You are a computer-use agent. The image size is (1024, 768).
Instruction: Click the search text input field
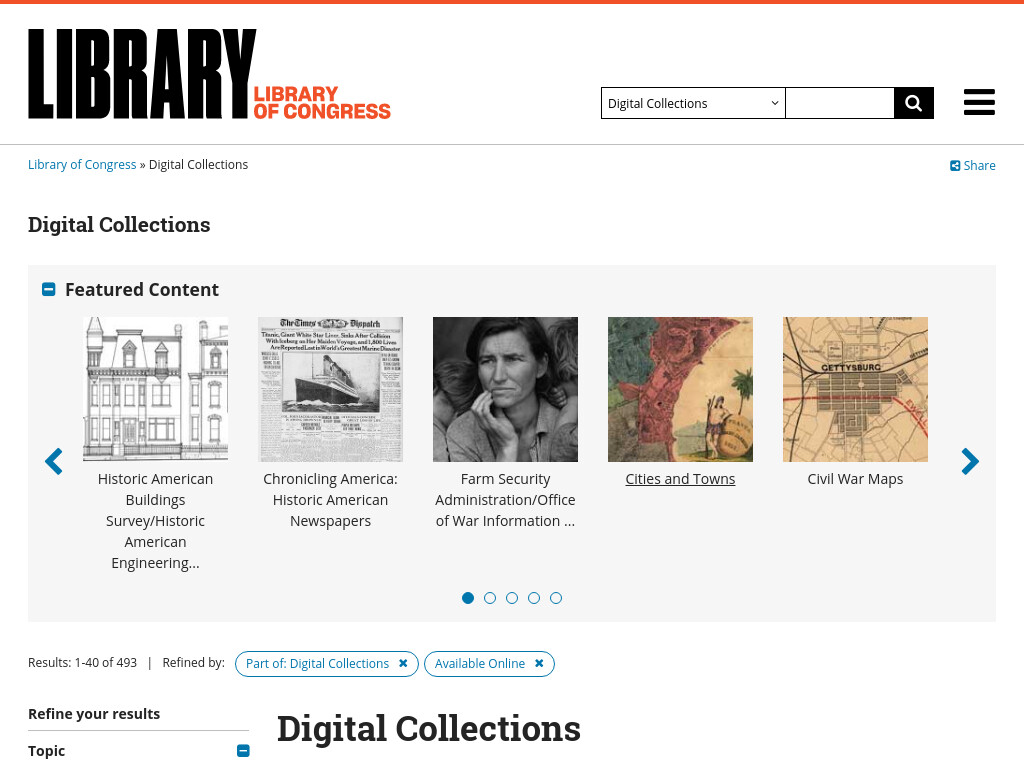(840, 103)
